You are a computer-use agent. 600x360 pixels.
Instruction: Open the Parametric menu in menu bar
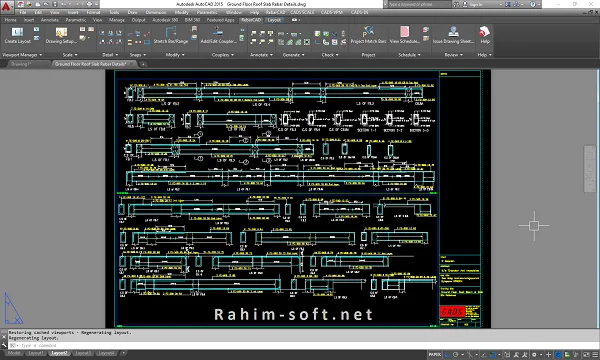point(207,12)
